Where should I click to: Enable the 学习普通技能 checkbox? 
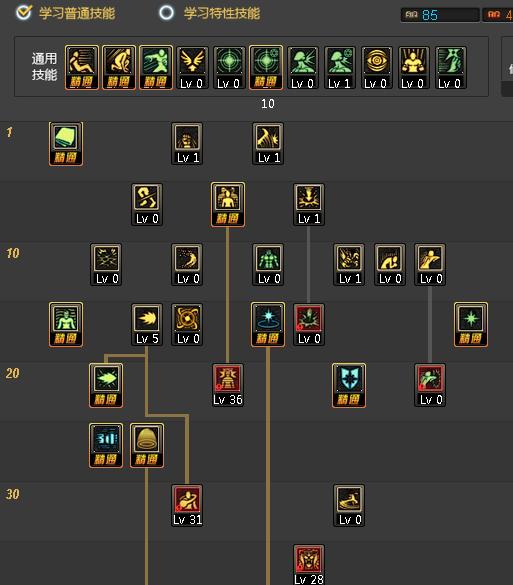[24, 12]
